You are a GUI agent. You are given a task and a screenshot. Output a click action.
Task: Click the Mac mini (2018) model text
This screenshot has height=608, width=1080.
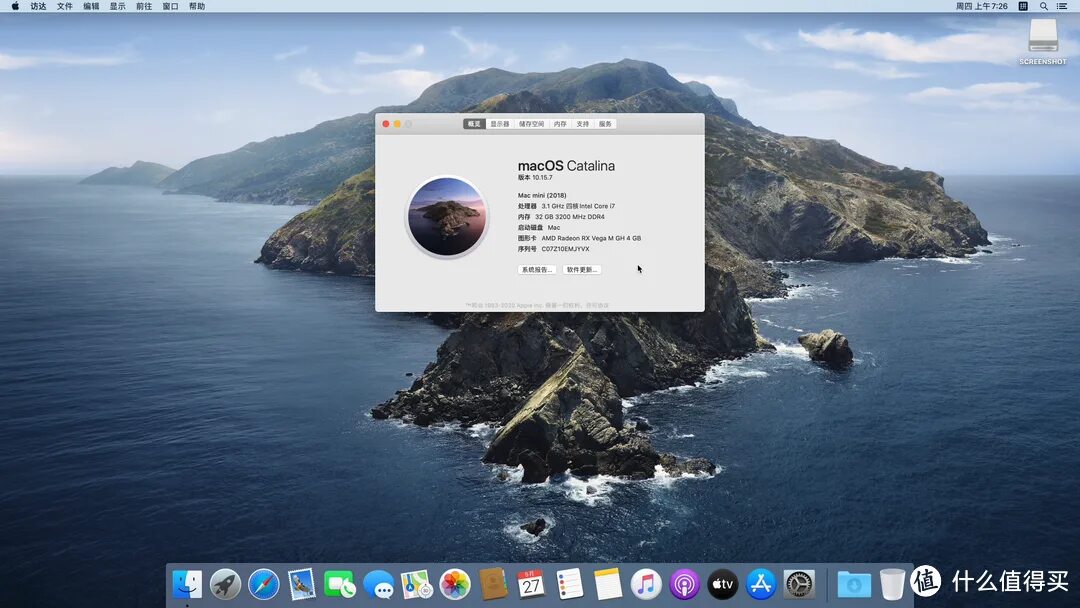pyautogui.click(x=542, y=196)
